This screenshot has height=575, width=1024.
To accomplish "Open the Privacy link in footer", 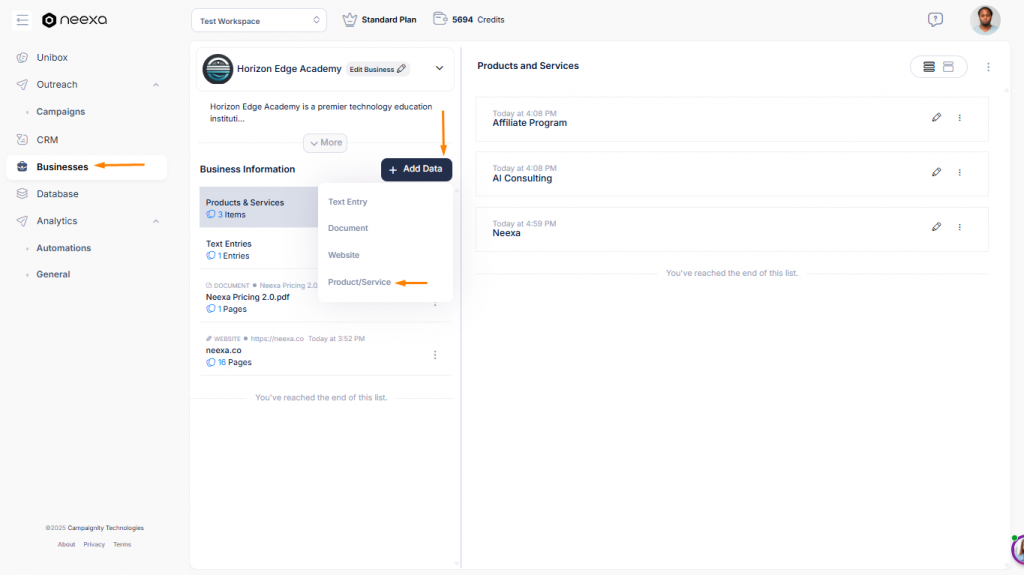I will (94, 545).
